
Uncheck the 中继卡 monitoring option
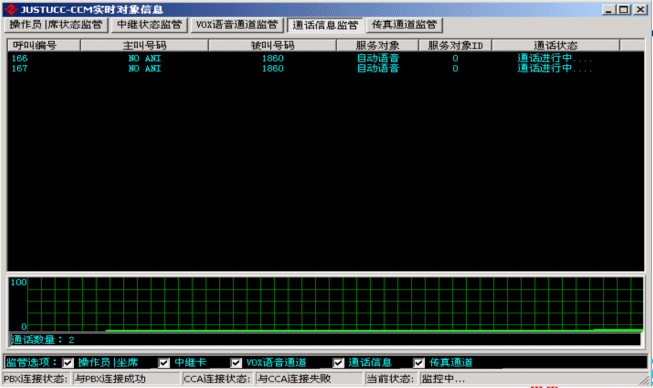[x=164, y=363]
